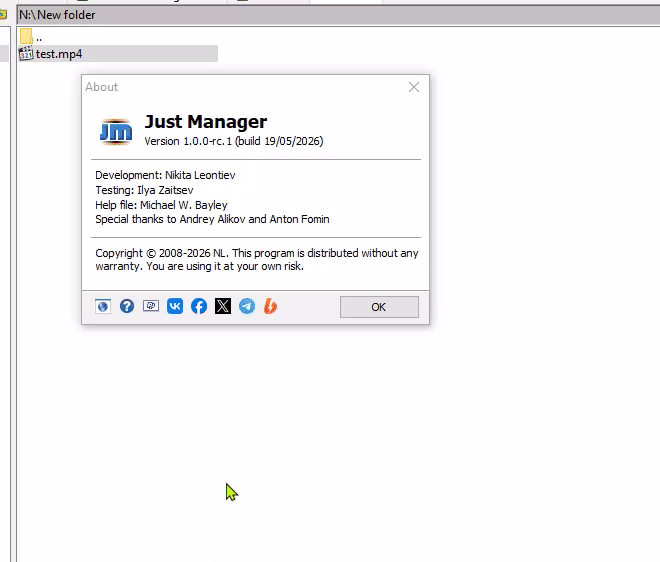Click 'Development: Nikita Leontiev' line
660x562 pixels.
165,175
